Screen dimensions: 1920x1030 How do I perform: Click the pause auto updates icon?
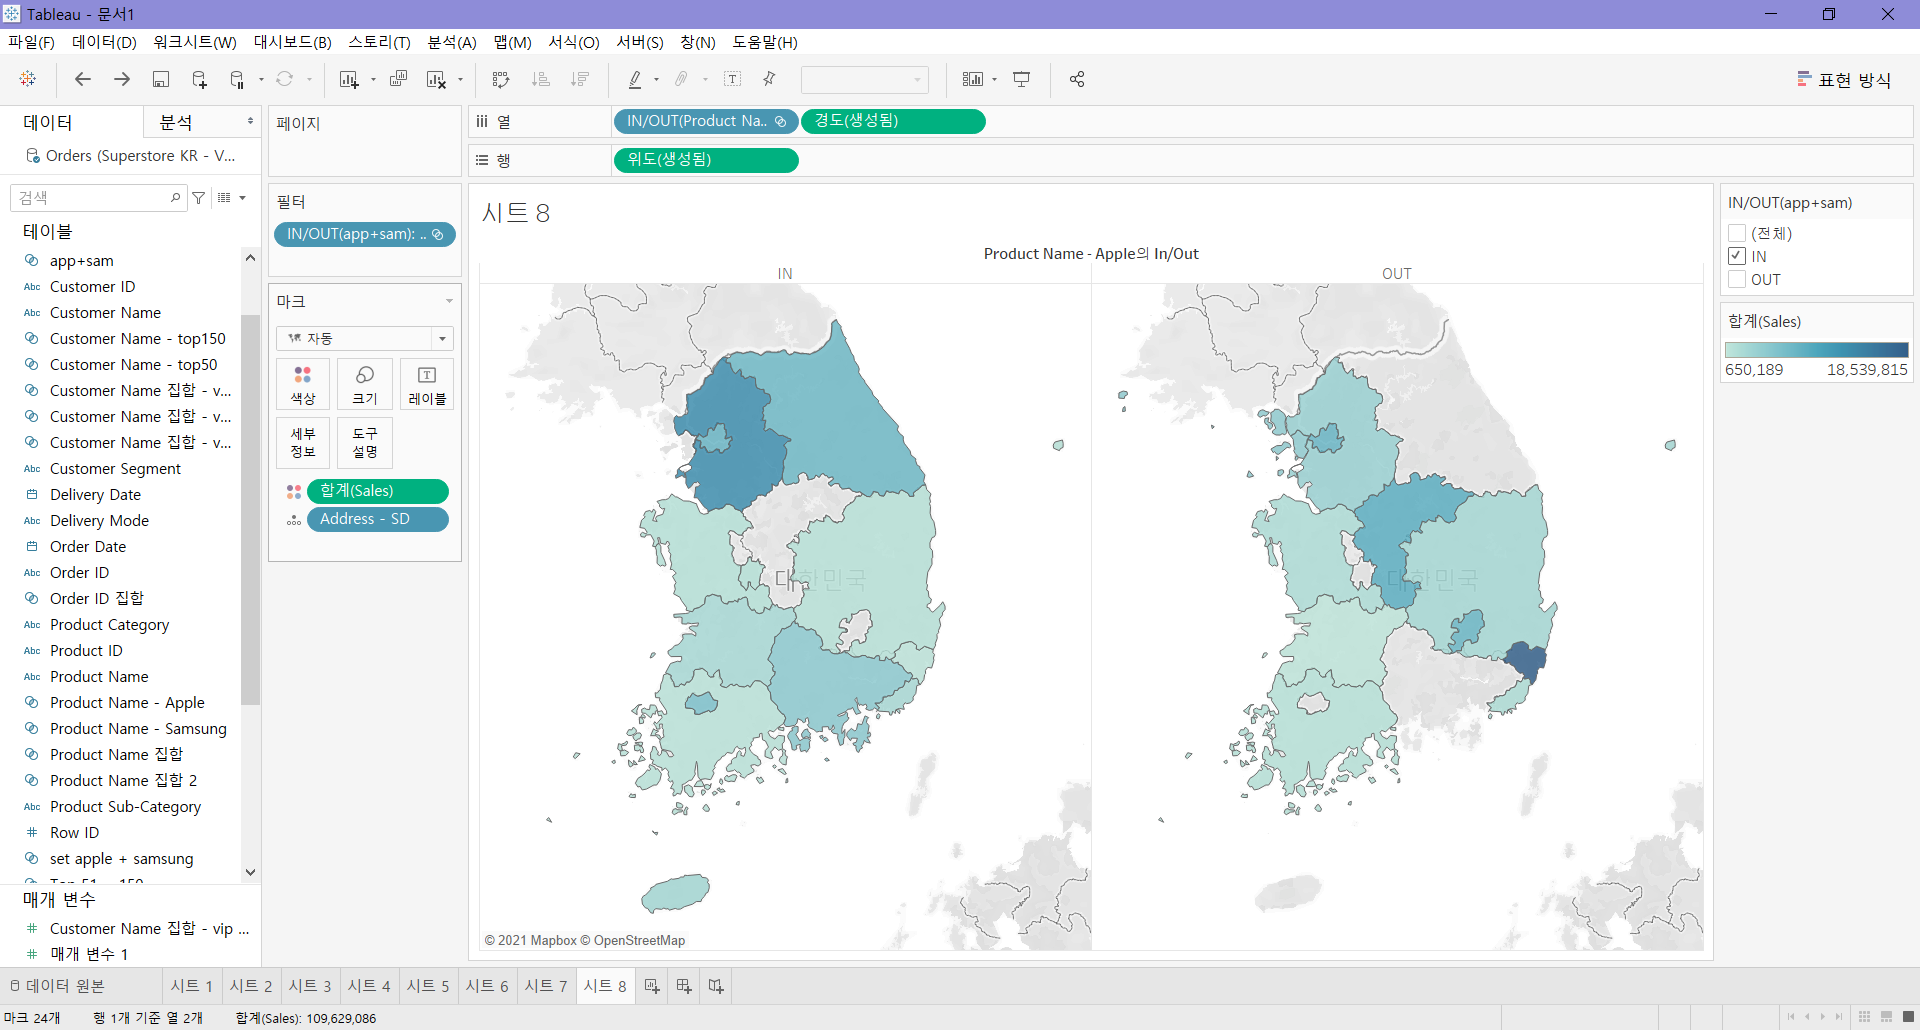(237, 79)
